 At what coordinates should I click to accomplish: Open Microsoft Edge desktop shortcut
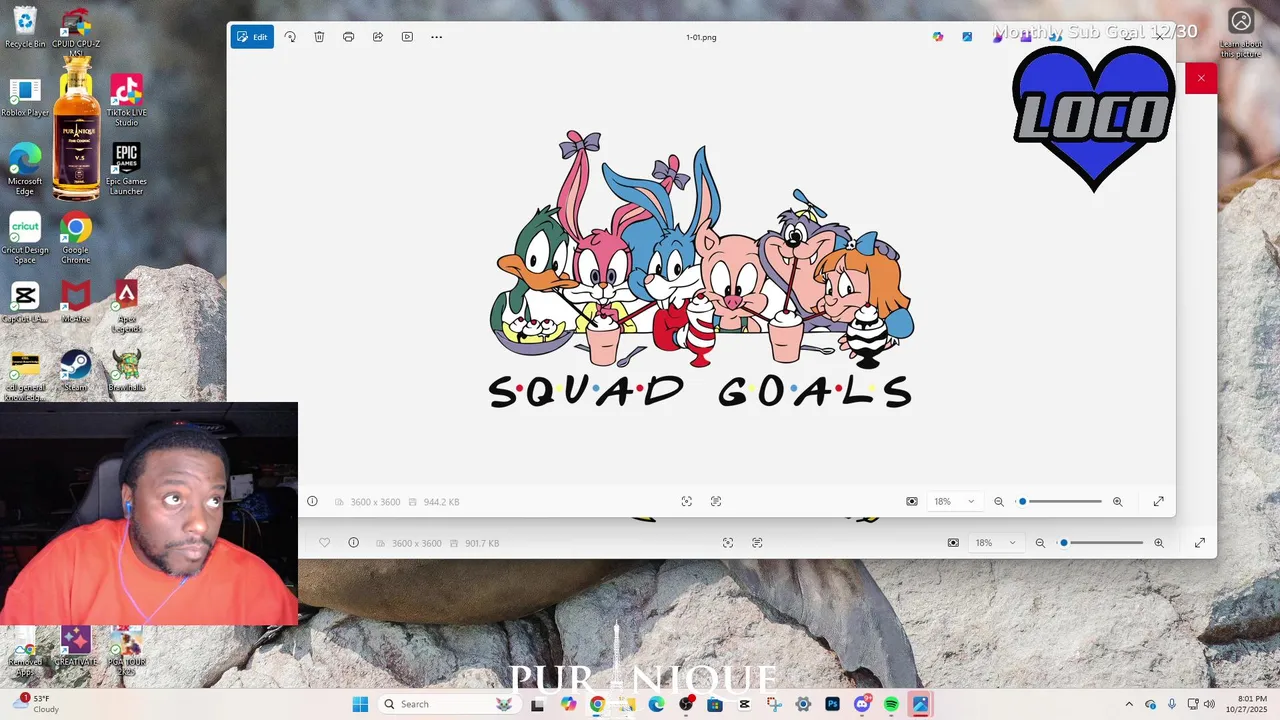(25, 168)
